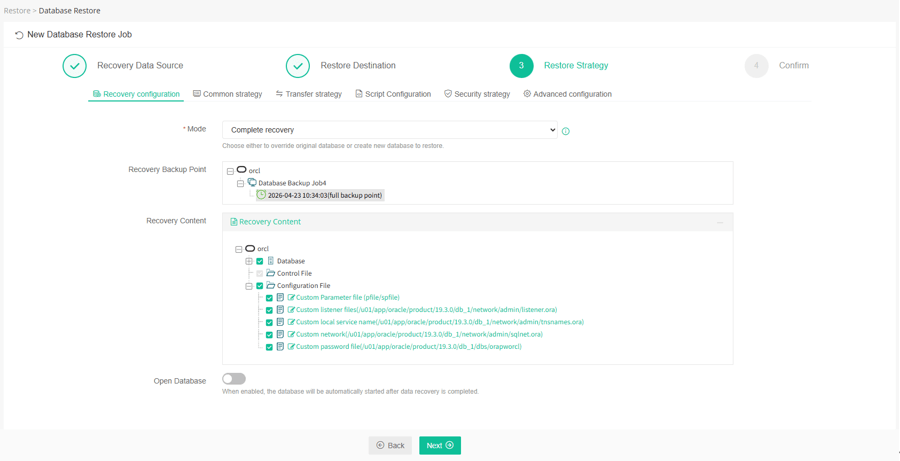Click the Recovery Content panel title

pos(270,222)
